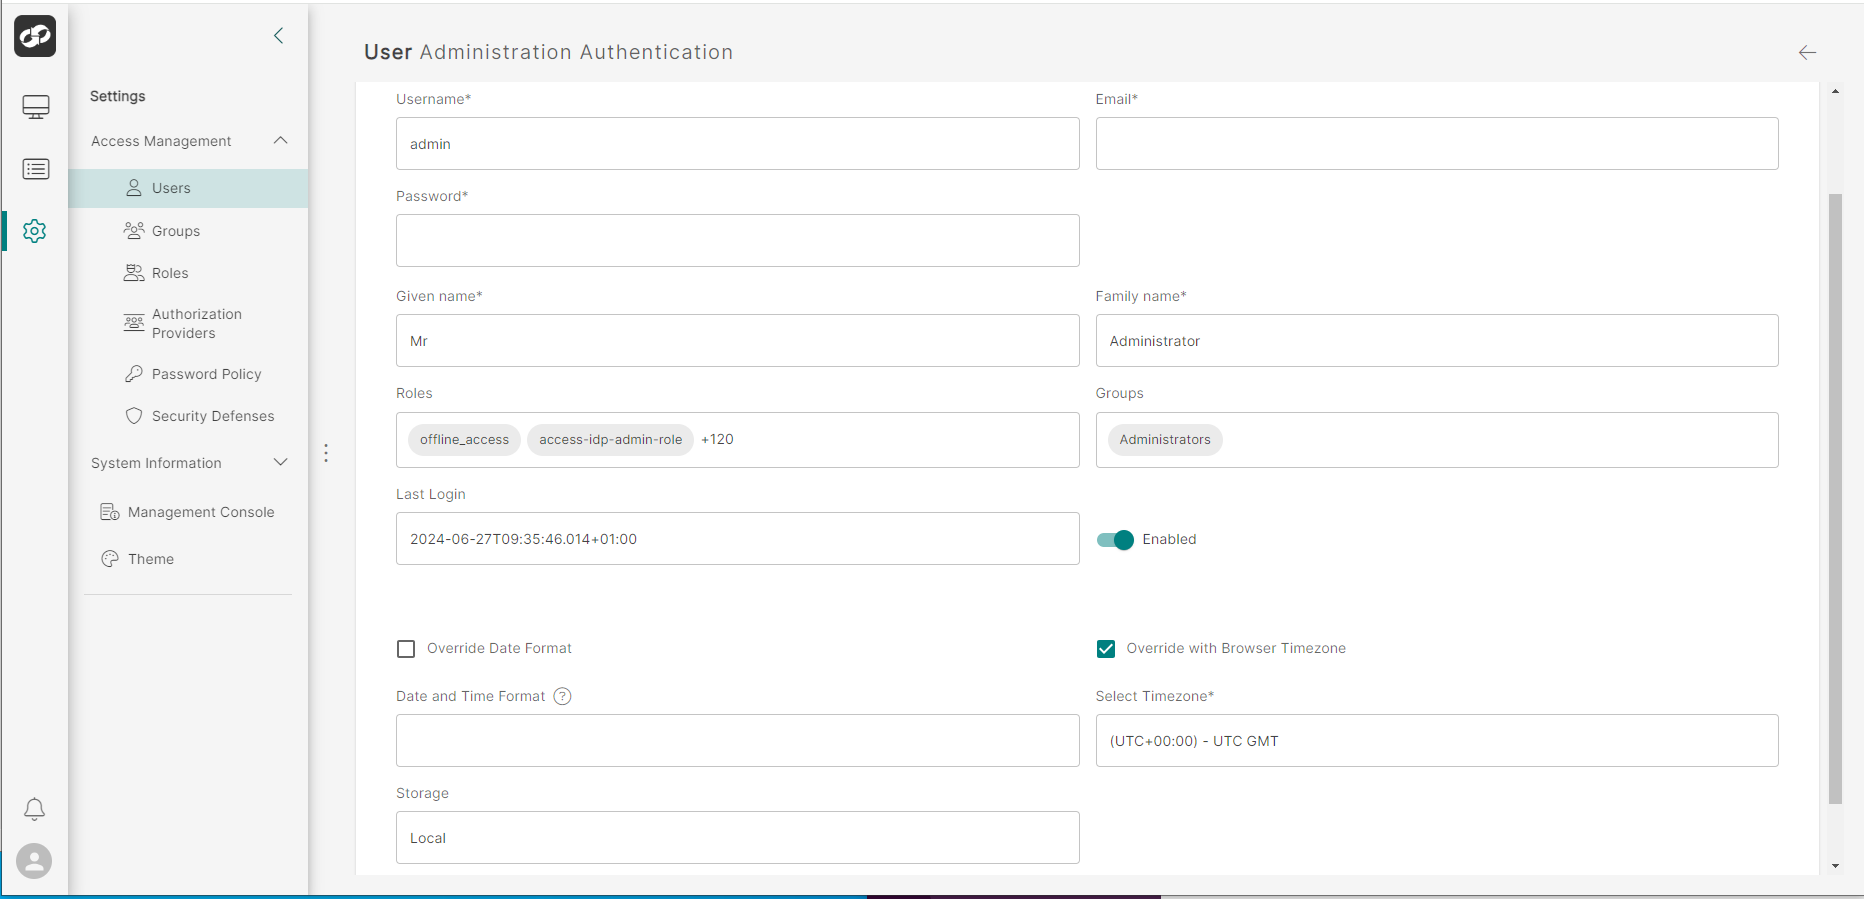Screen dimensions: 1864x899
Task: Click the Authorization Providers icon
Action: 134,323
